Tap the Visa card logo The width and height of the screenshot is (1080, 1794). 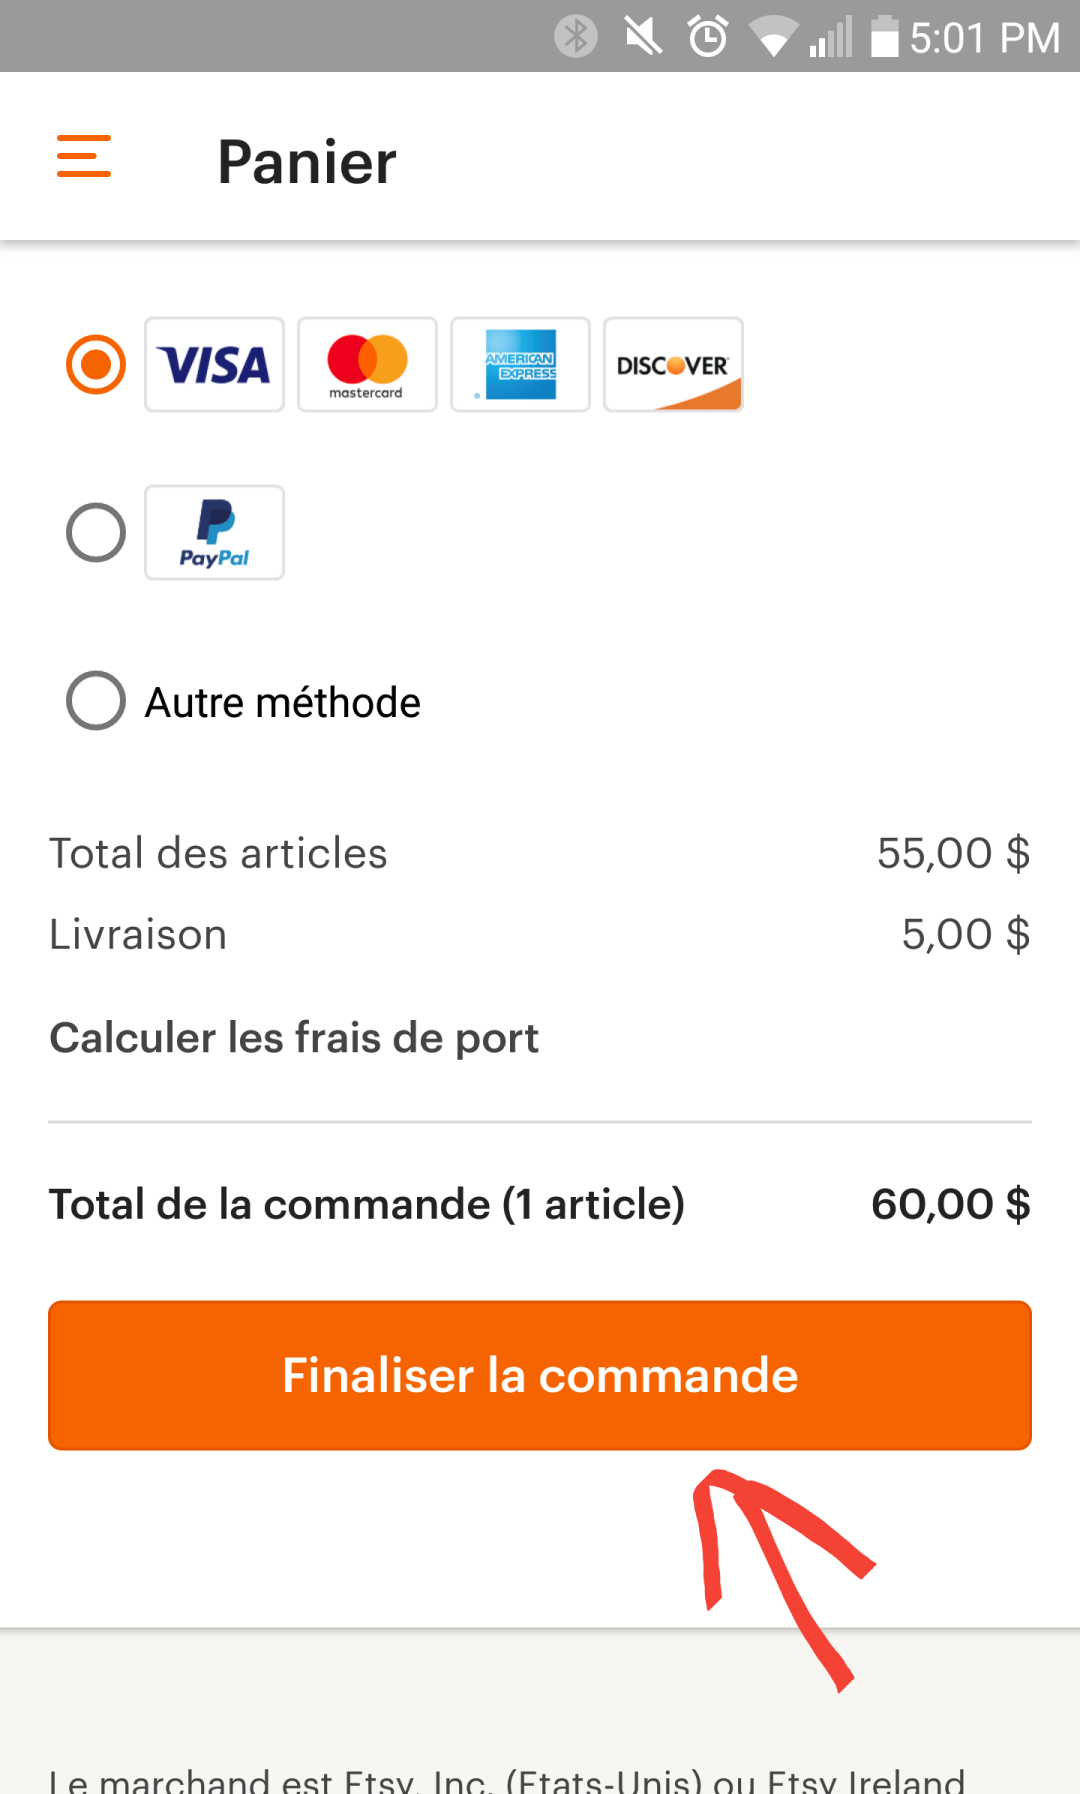point(214,365)
